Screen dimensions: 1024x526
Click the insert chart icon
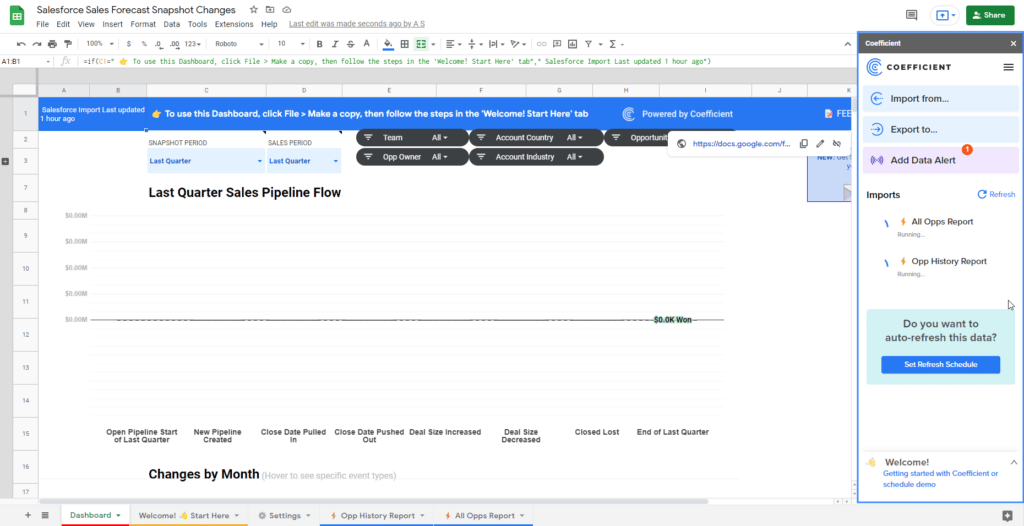(573, 44)
